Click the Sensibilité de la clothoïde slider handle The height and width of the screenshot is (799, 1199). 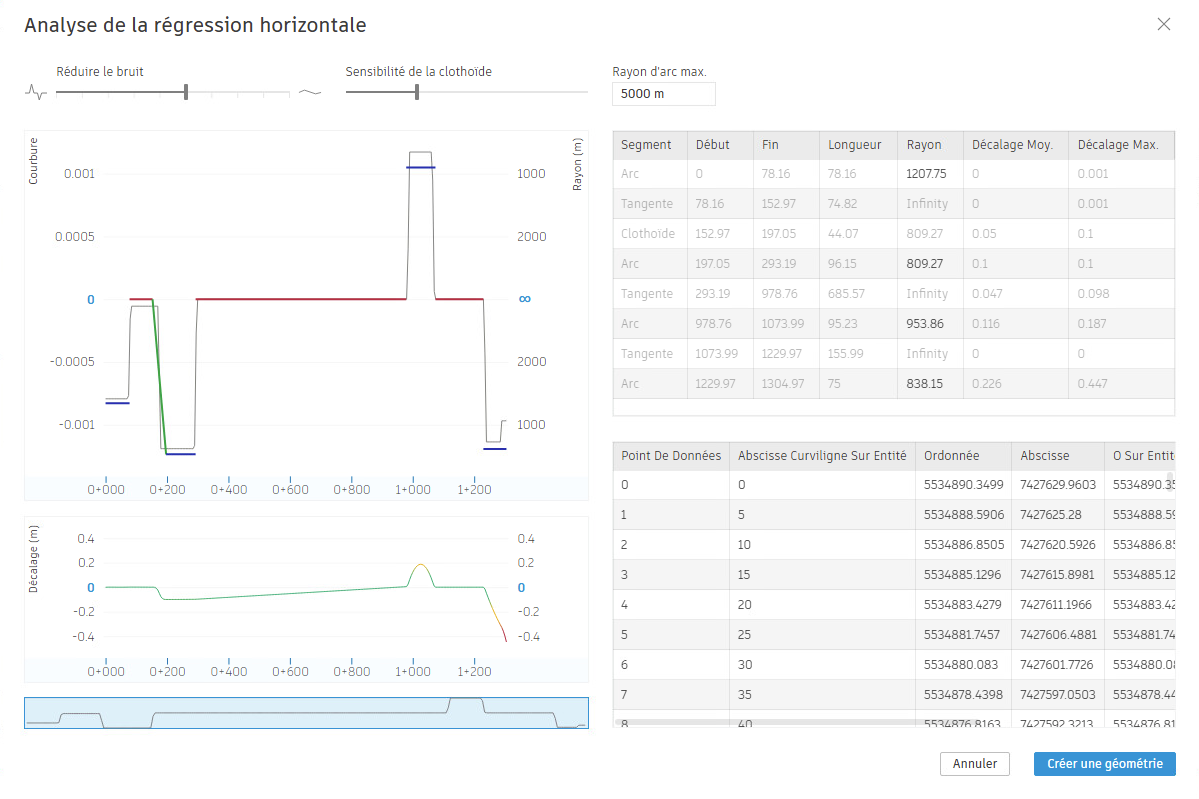pyautogui.click(x=417, y=93)
